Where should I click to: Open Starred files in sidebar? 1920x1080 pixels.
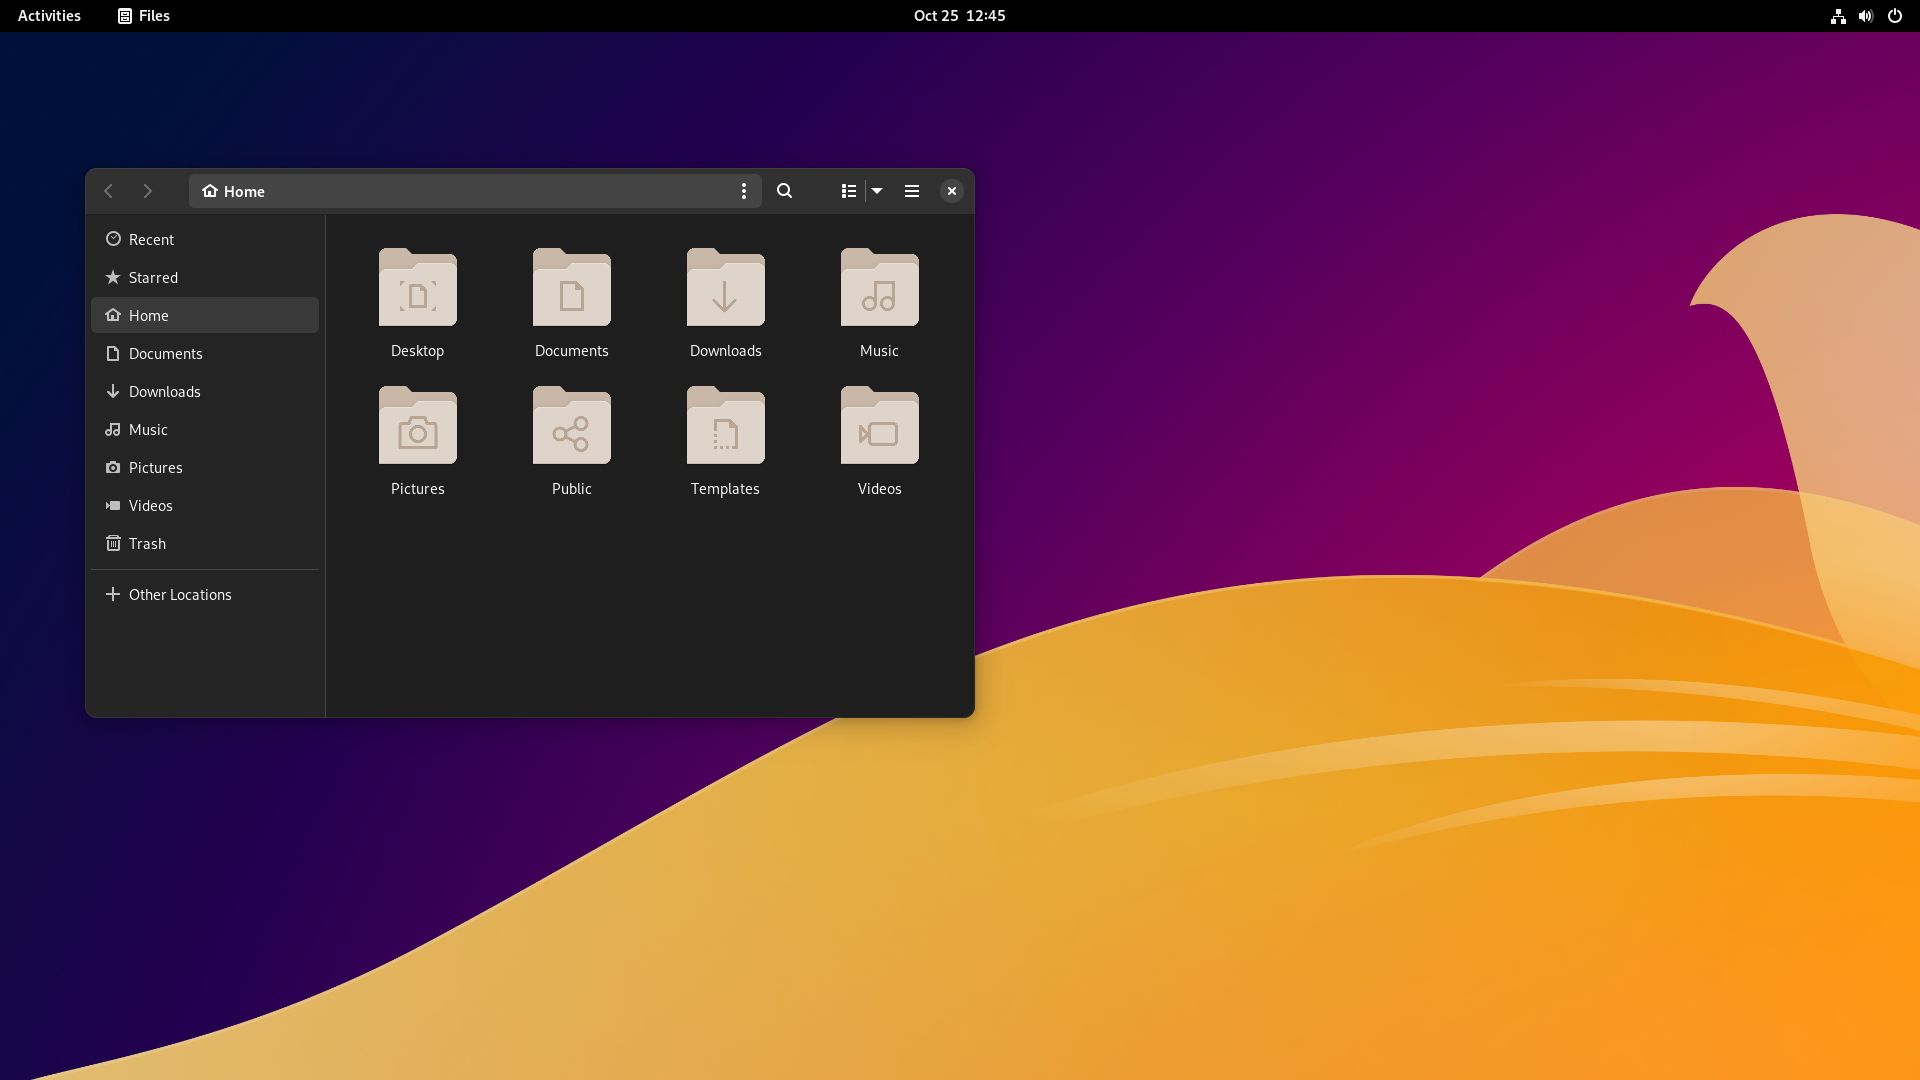pyautogui.click(x=152, y=277)
